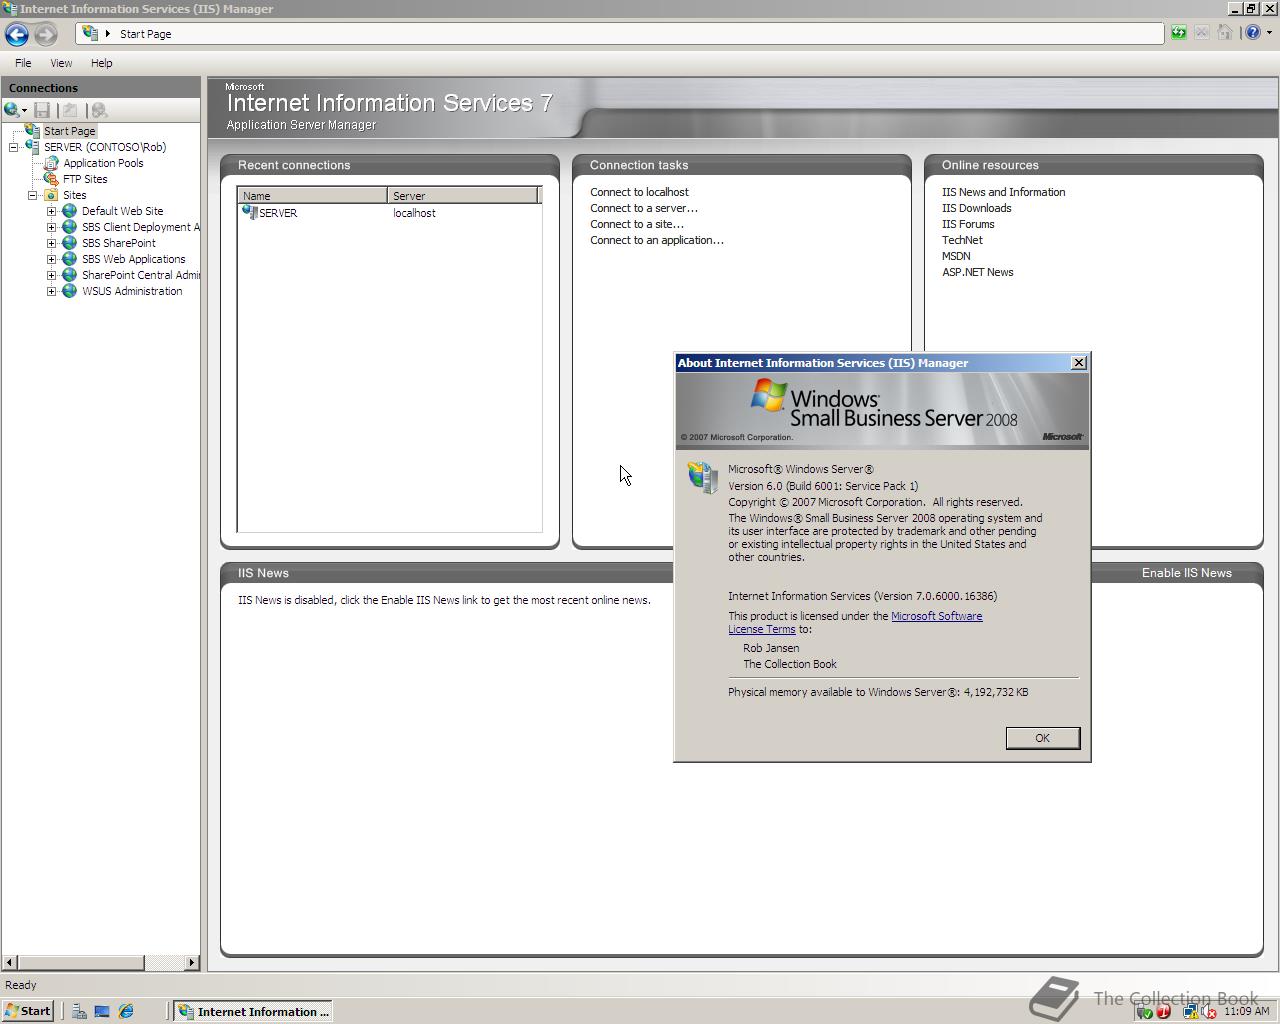1280x1024 pixels.
Task: Open IIS Downloads link
Action: pyautogui.click(x=976, y=208)
